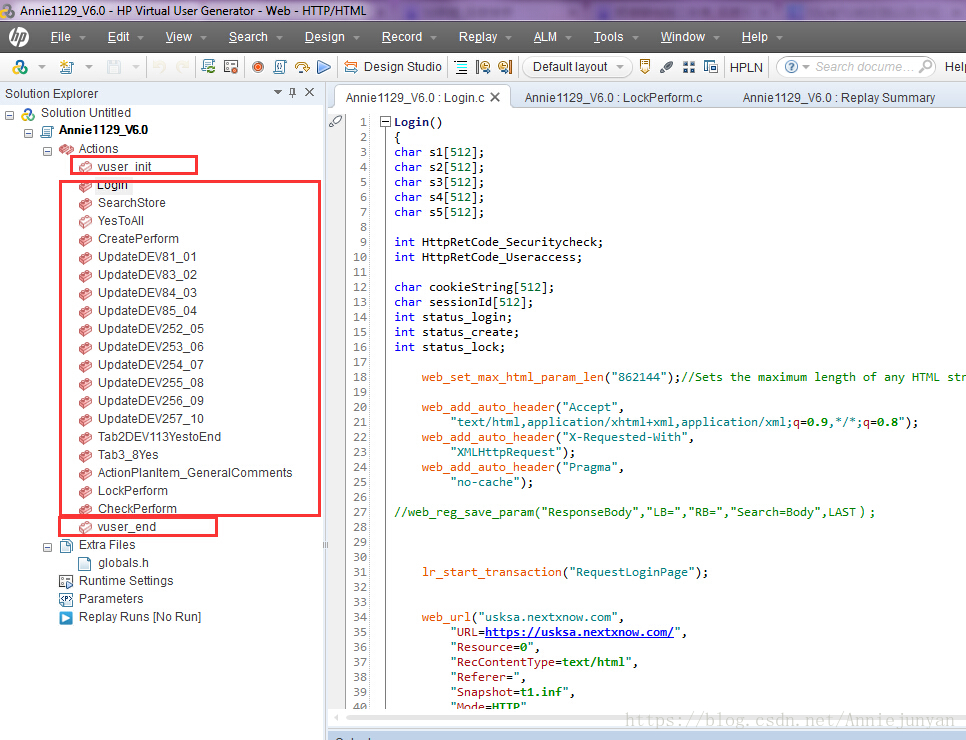Image resolution: width=966 pixels, height=740 pixels.
Task: Close the Solution Explorer panel
Action: (310, 92)
